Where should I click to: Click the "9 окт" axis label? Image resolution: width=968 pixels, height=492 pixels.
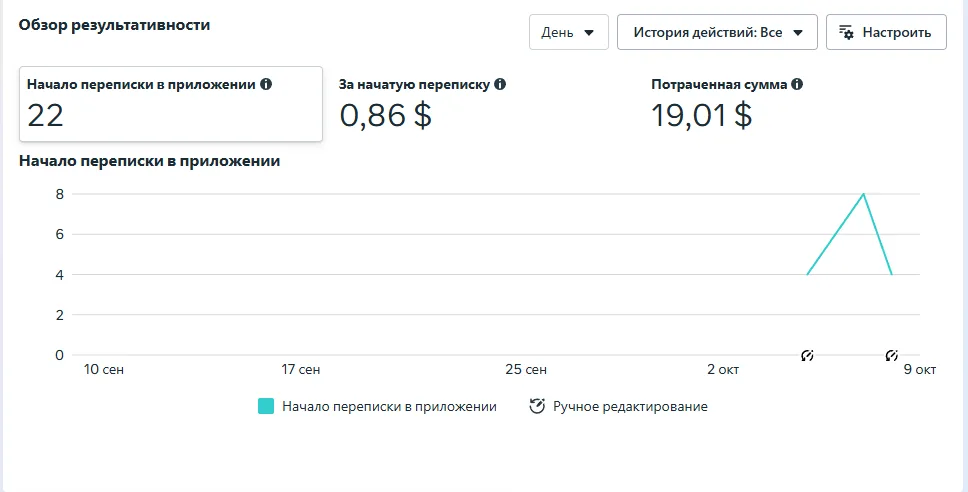coord(920,370)
